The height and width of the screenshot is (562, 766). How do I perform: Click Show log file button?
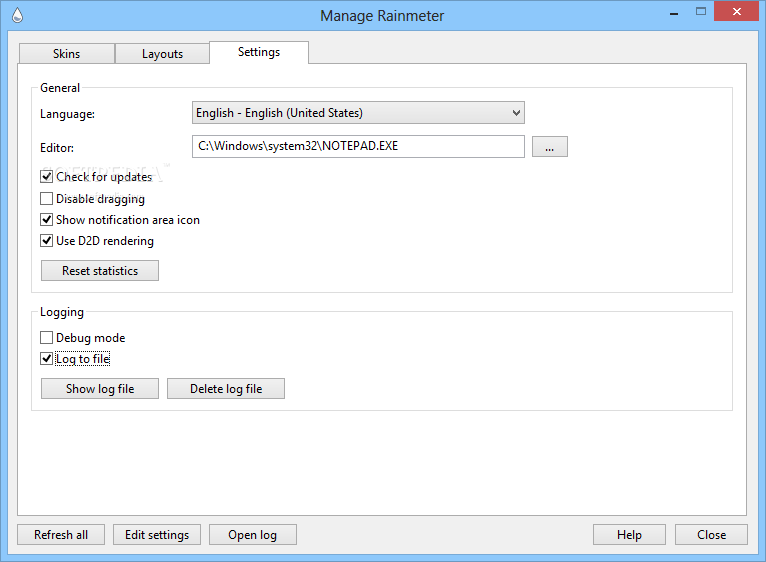[x=100, y=389]
